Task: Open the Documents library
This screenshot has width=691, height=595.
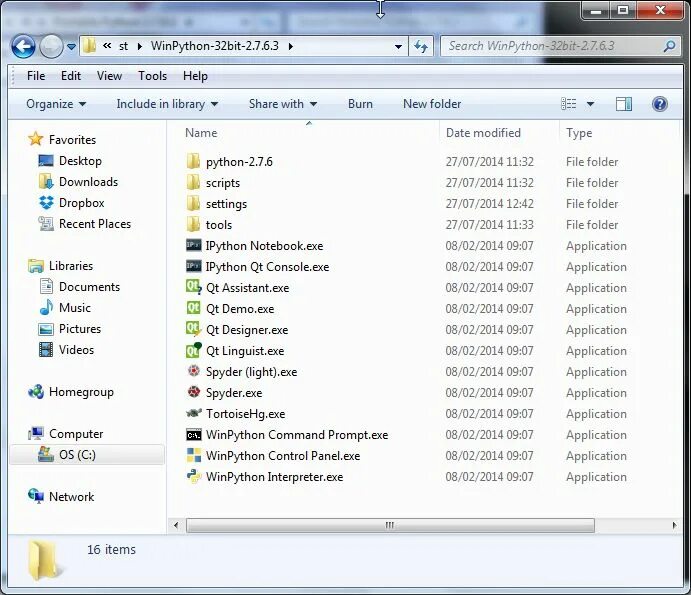Action: (x=89, y=287)
